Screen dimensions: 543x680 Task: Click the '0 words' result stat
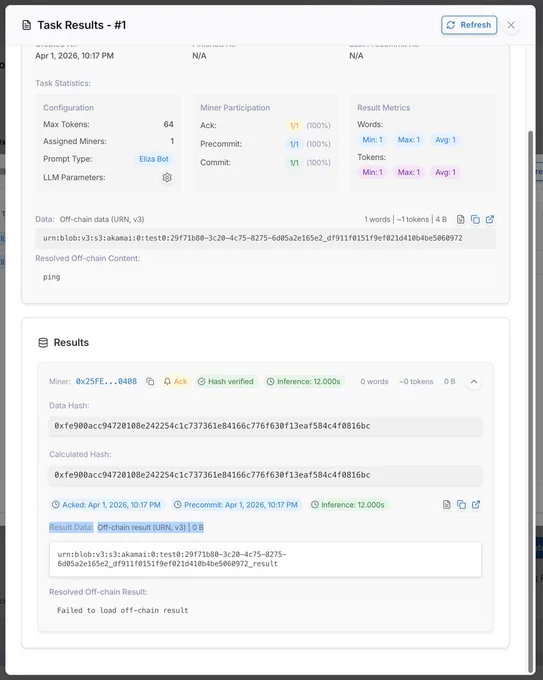pyautogui.click(x=374, y=382)
